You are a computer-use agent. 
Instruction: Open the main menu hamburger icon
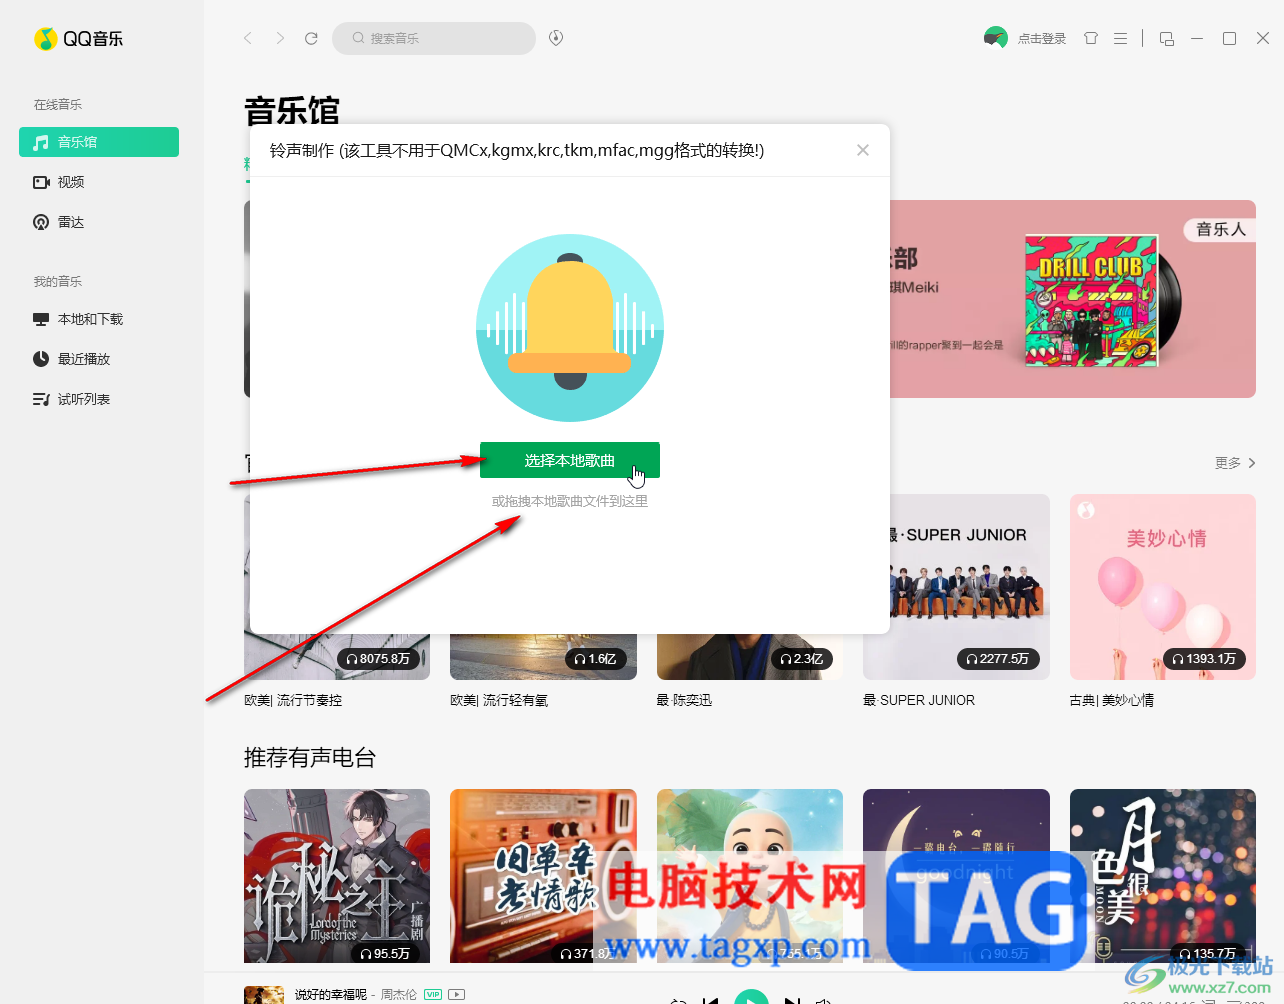tap(1120, 38)
